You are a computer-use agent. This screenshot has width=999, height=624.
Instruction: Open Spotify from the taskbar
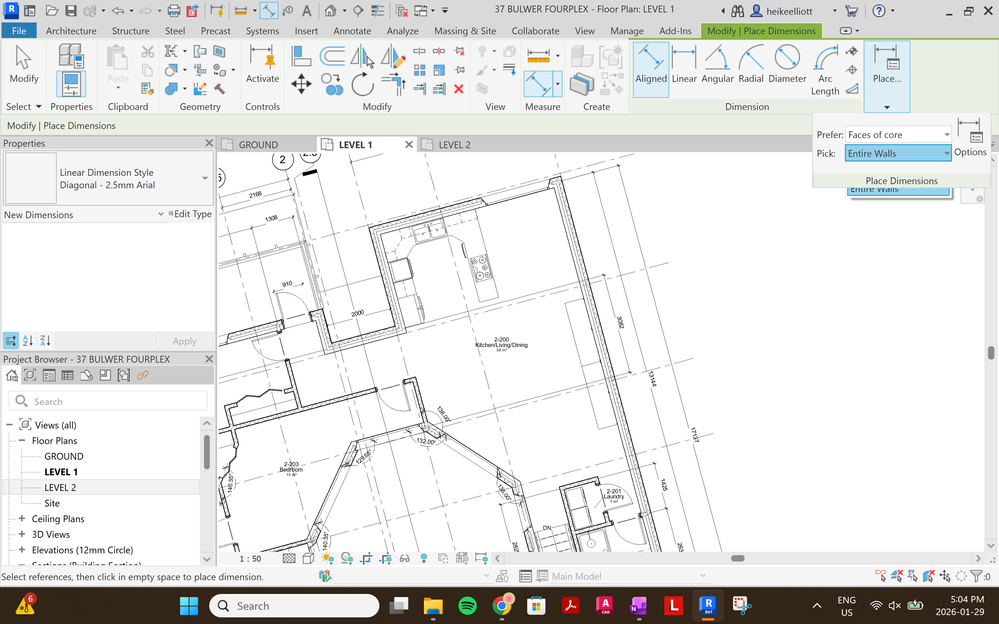click(x=468, y=606)
